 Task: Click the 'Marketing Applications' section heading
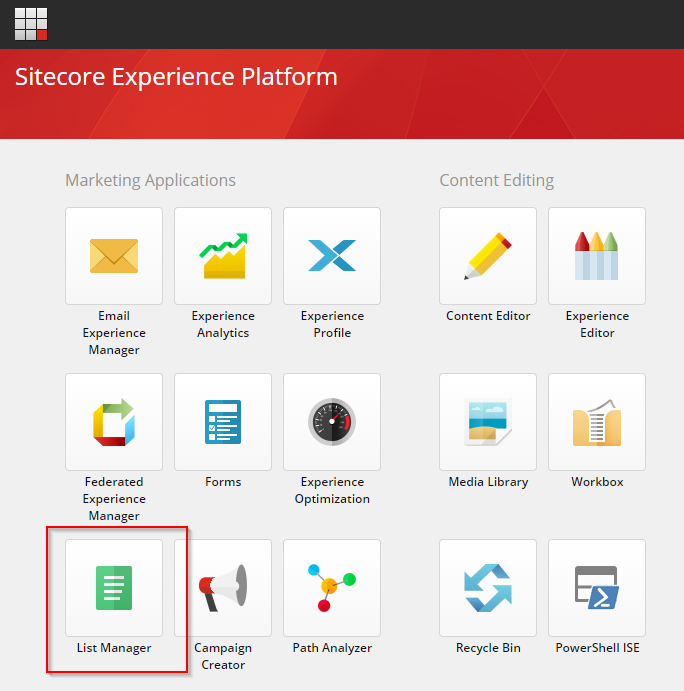point(150,180)
